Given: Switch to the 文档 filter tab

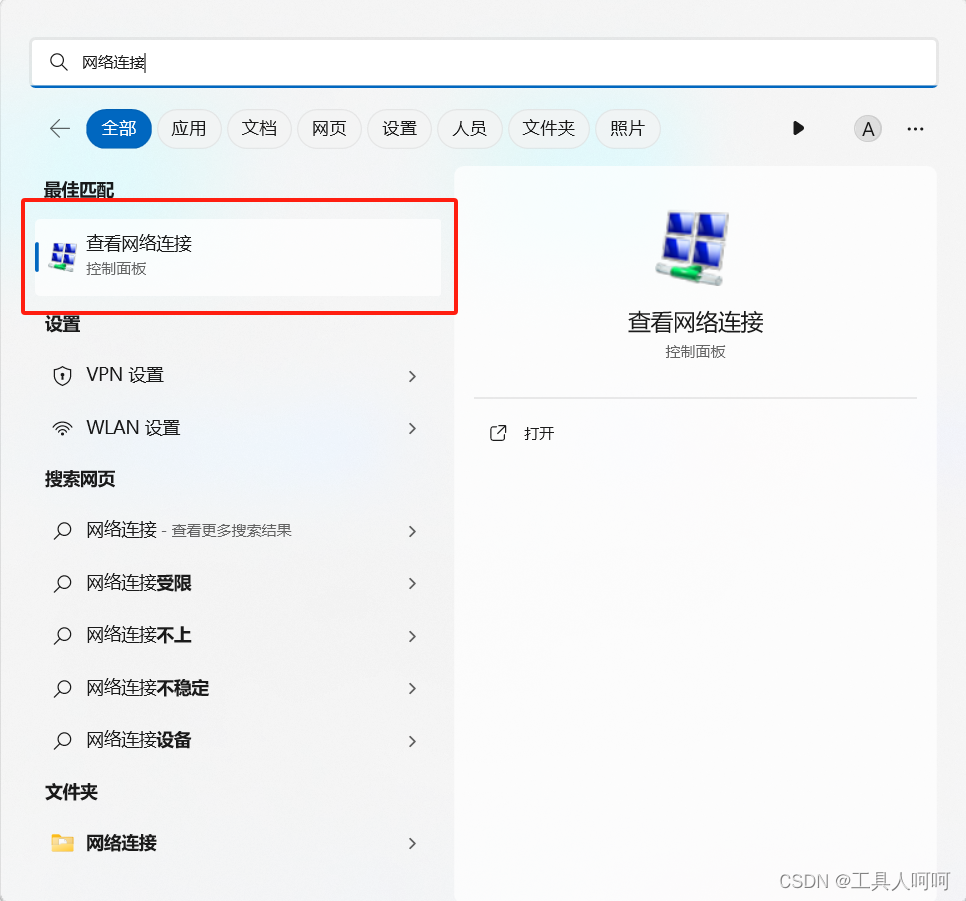Looking at the screenshot, I should tap(259, 129).
